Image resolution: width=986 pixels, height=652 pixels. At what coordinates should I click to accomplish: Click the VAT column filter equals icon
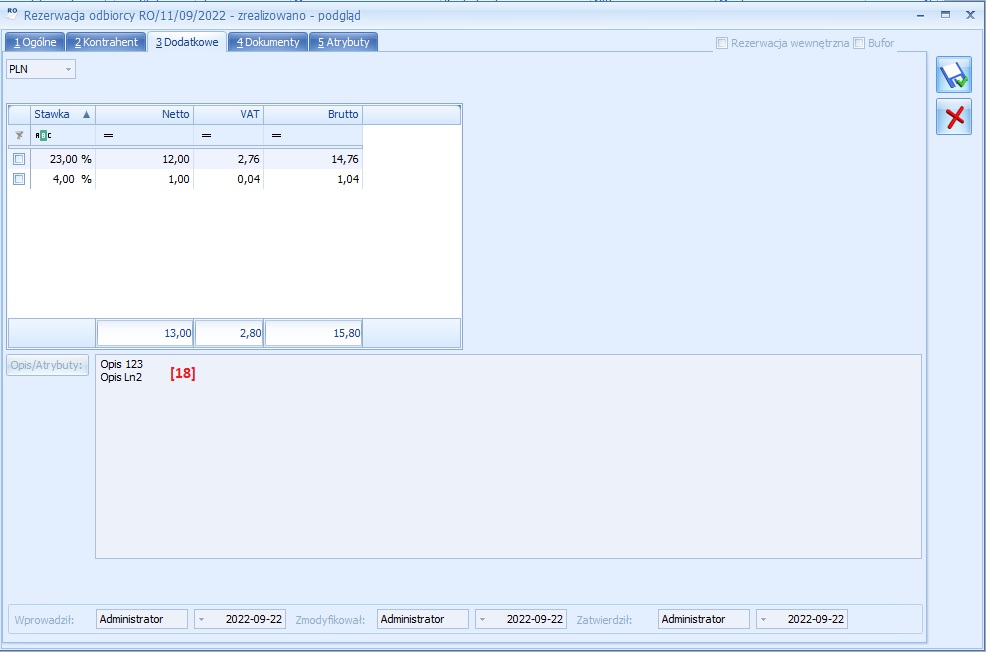coord(206,135)
